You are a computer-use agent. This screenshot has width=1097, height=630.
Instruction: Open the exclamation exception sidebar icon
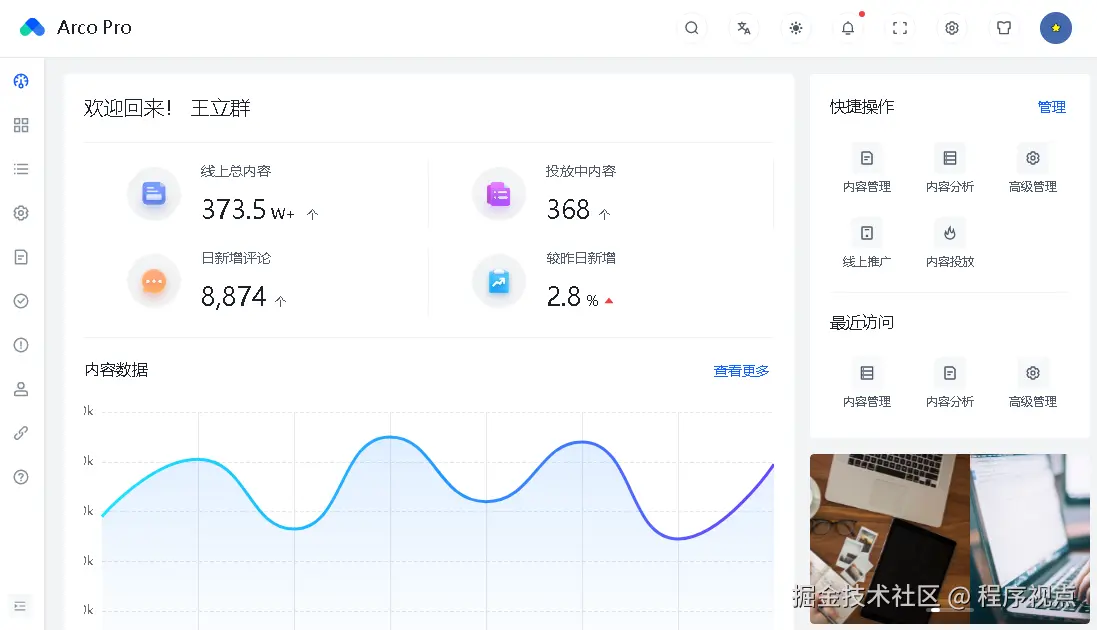21,345
